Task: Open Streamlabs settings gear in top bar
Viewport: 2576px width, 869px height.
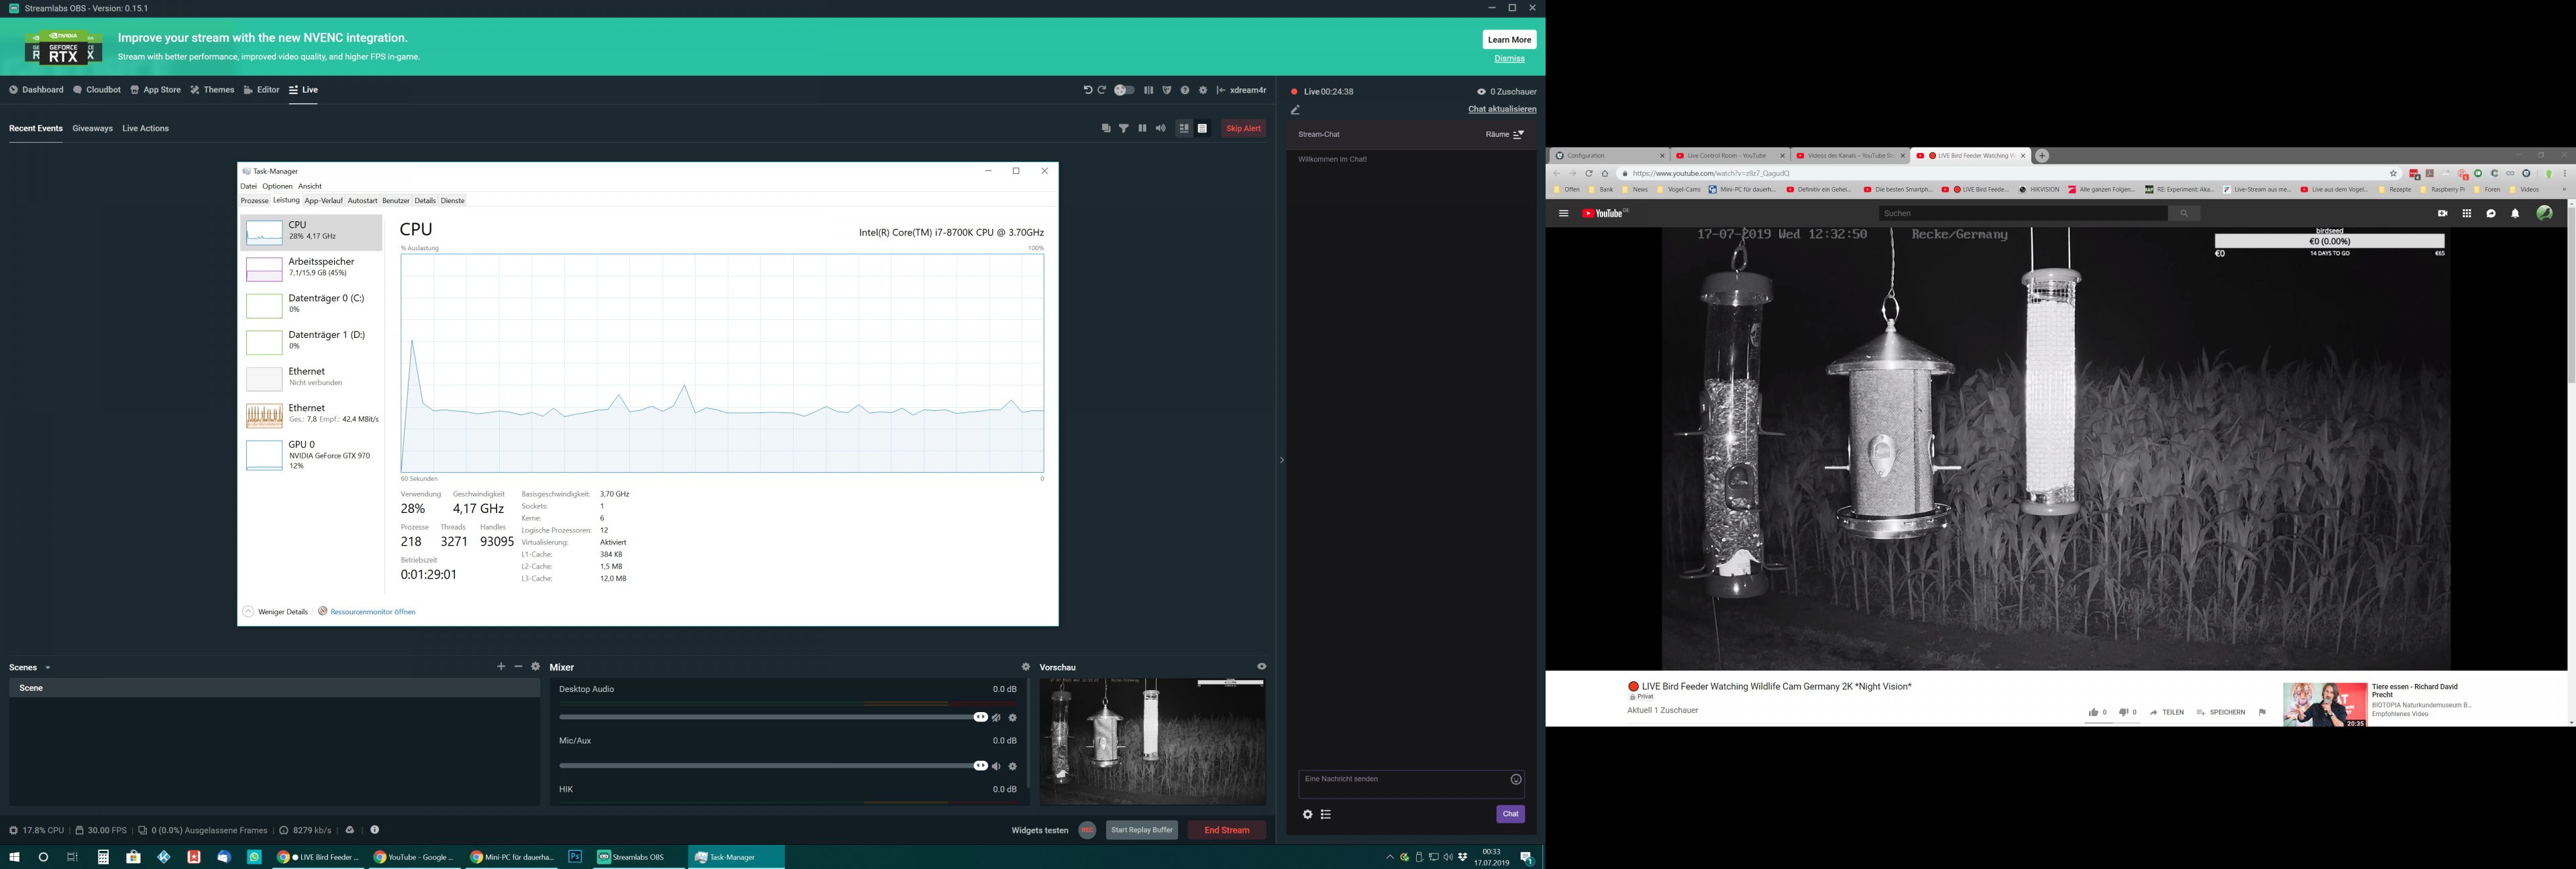Action: 1203,90
